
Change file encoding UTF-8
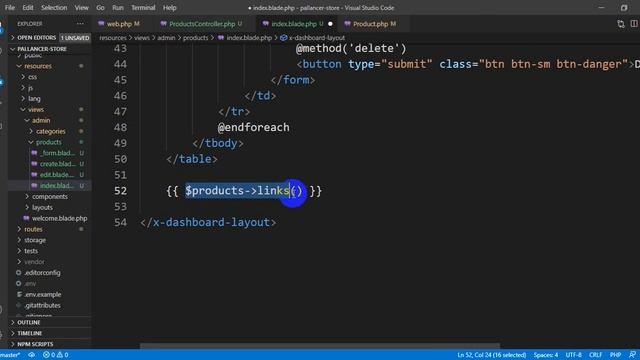pos(573,355)
